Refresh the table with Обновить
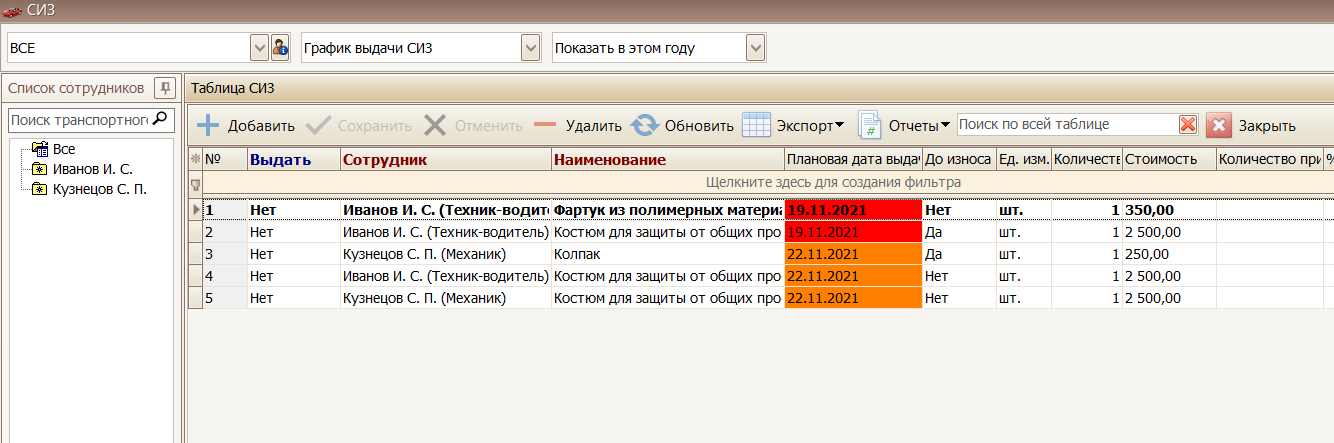Screen dimensions: 1334x443 point(683,126)
